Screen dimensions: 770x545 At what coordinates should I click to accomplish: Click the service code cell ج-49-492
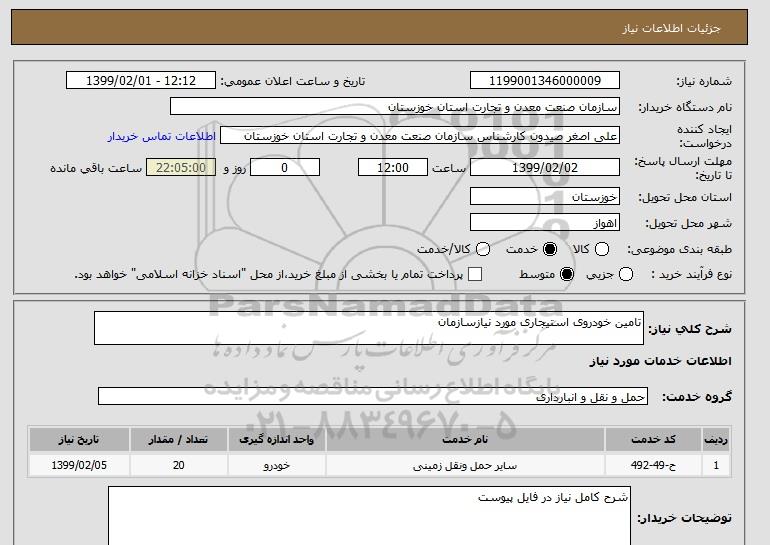653,465
